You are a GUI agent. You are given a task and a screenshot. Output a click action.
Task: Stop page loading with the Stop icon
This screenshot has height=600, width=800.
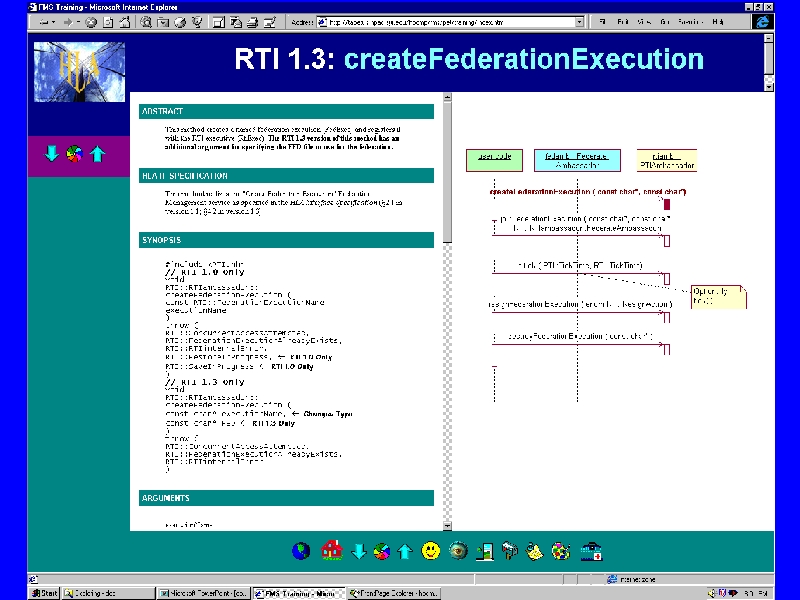[91, 22]
